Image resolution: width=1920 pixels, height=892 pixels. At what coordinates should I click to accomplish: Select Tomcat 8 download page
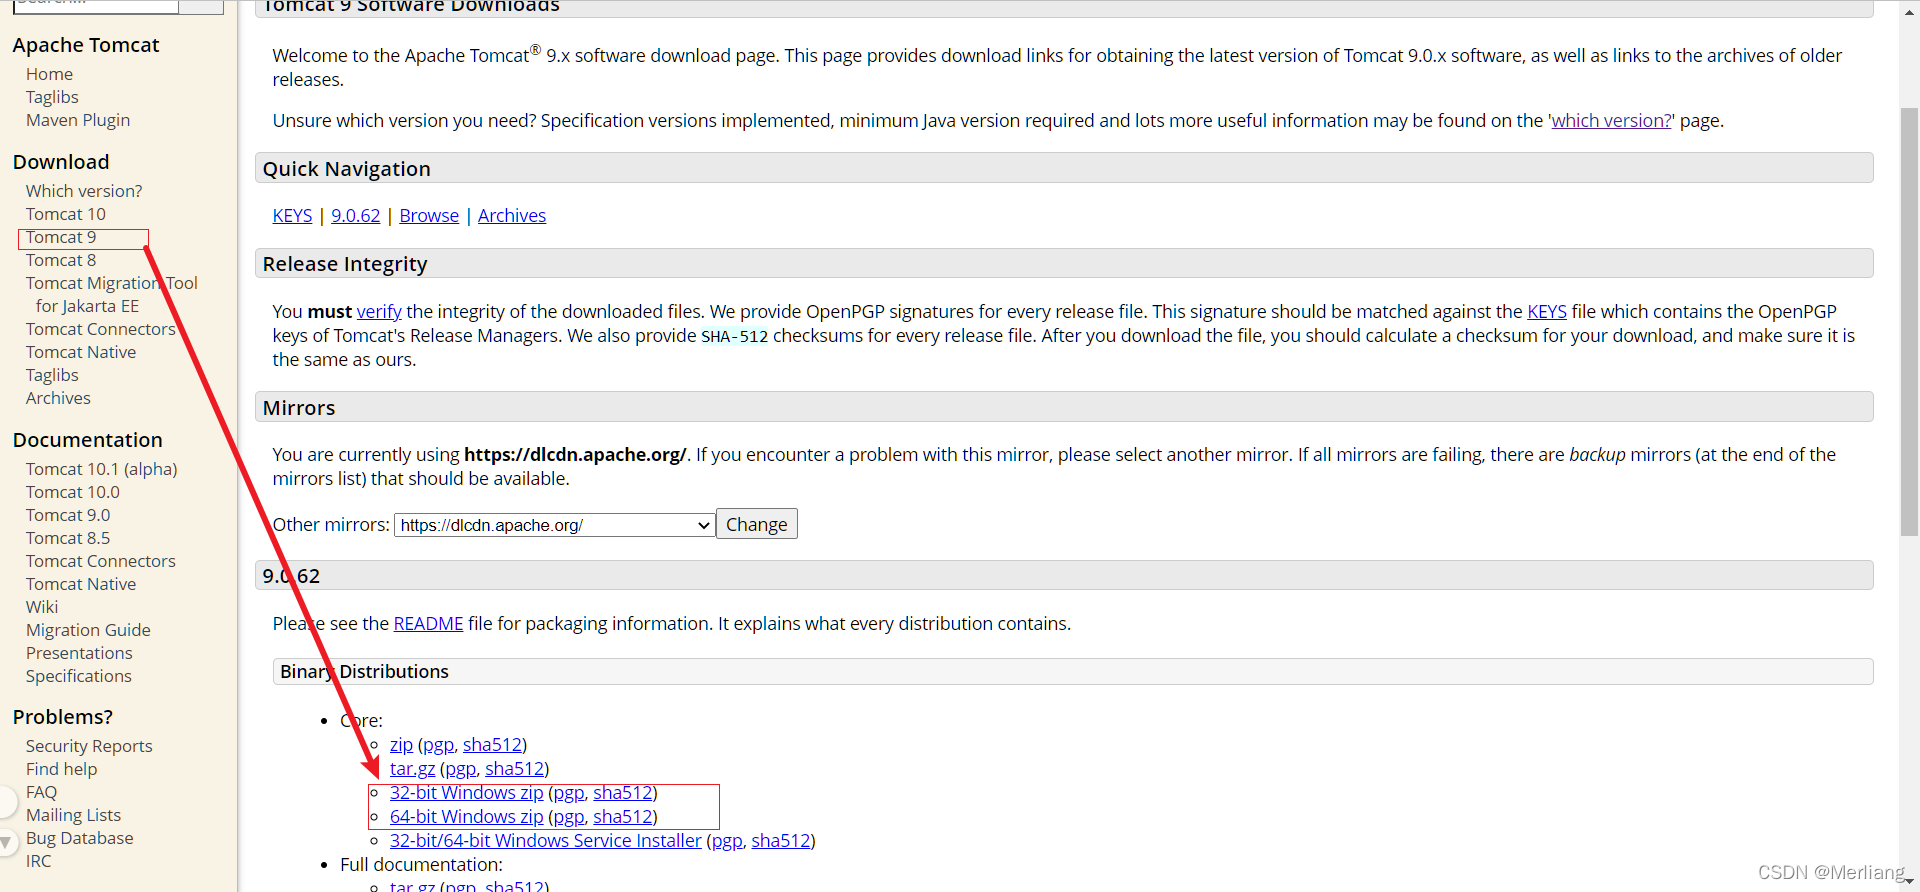[x=61, y=260]
